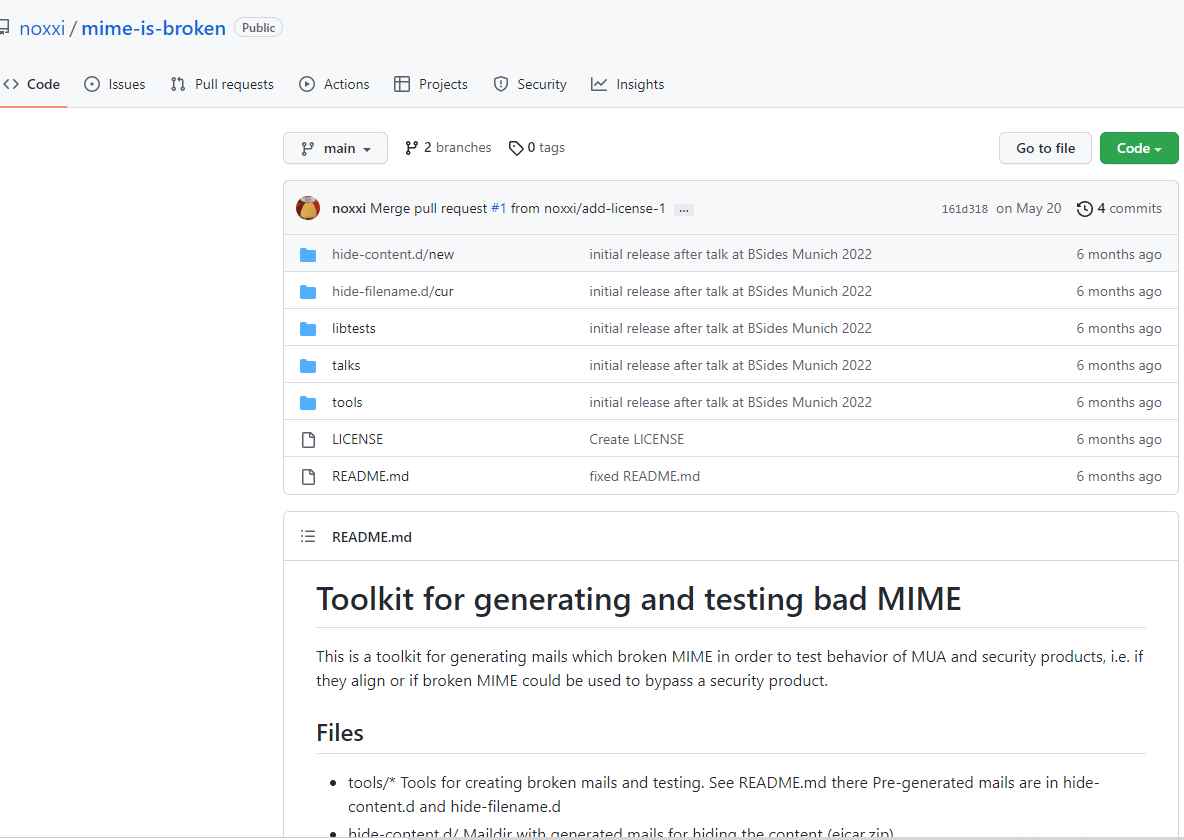This screenshot has height=840, width=1184.
Task: Select the Actions play-circle icon
Action: pyautogui.click(x=307, y=84)
